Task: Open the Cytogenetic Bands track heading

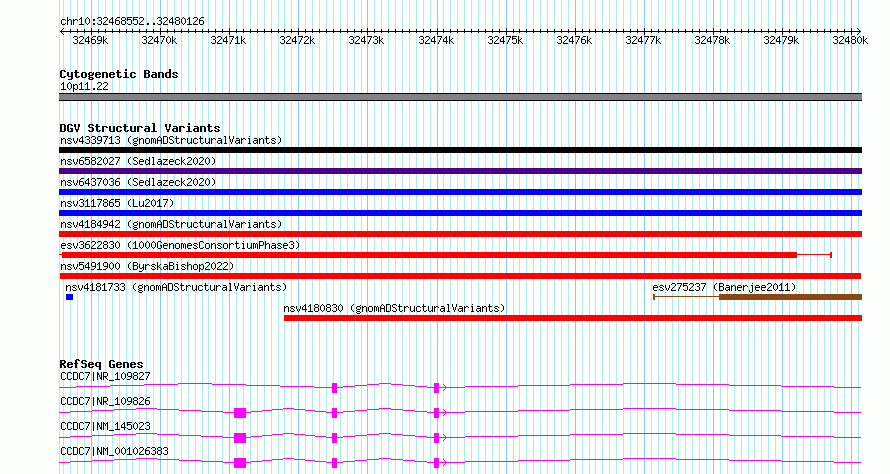Action: (119, 74)
